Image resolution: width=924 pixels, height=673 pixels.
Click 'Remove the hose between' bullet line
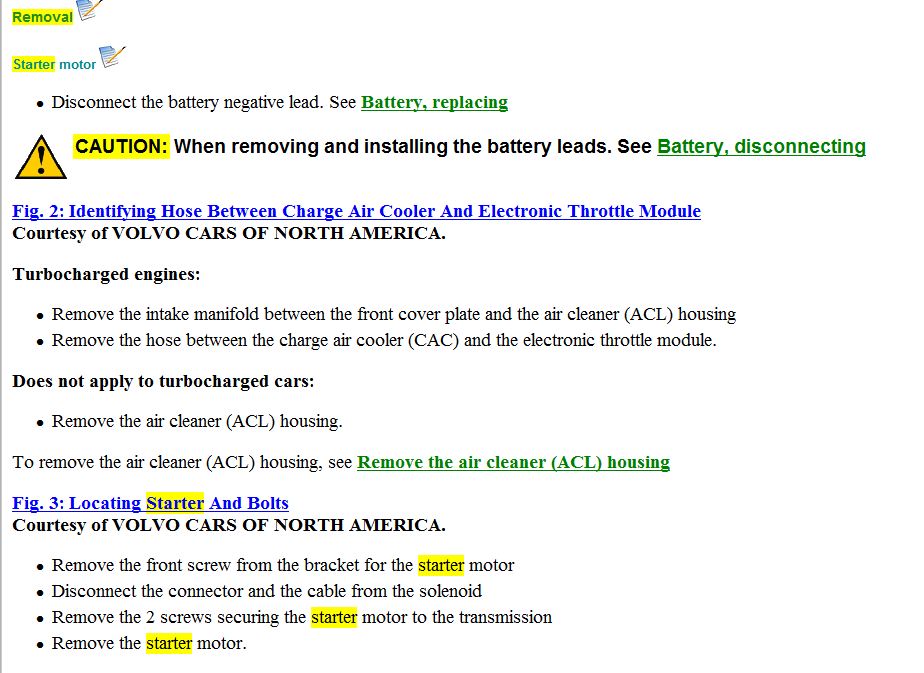(384, 340)
